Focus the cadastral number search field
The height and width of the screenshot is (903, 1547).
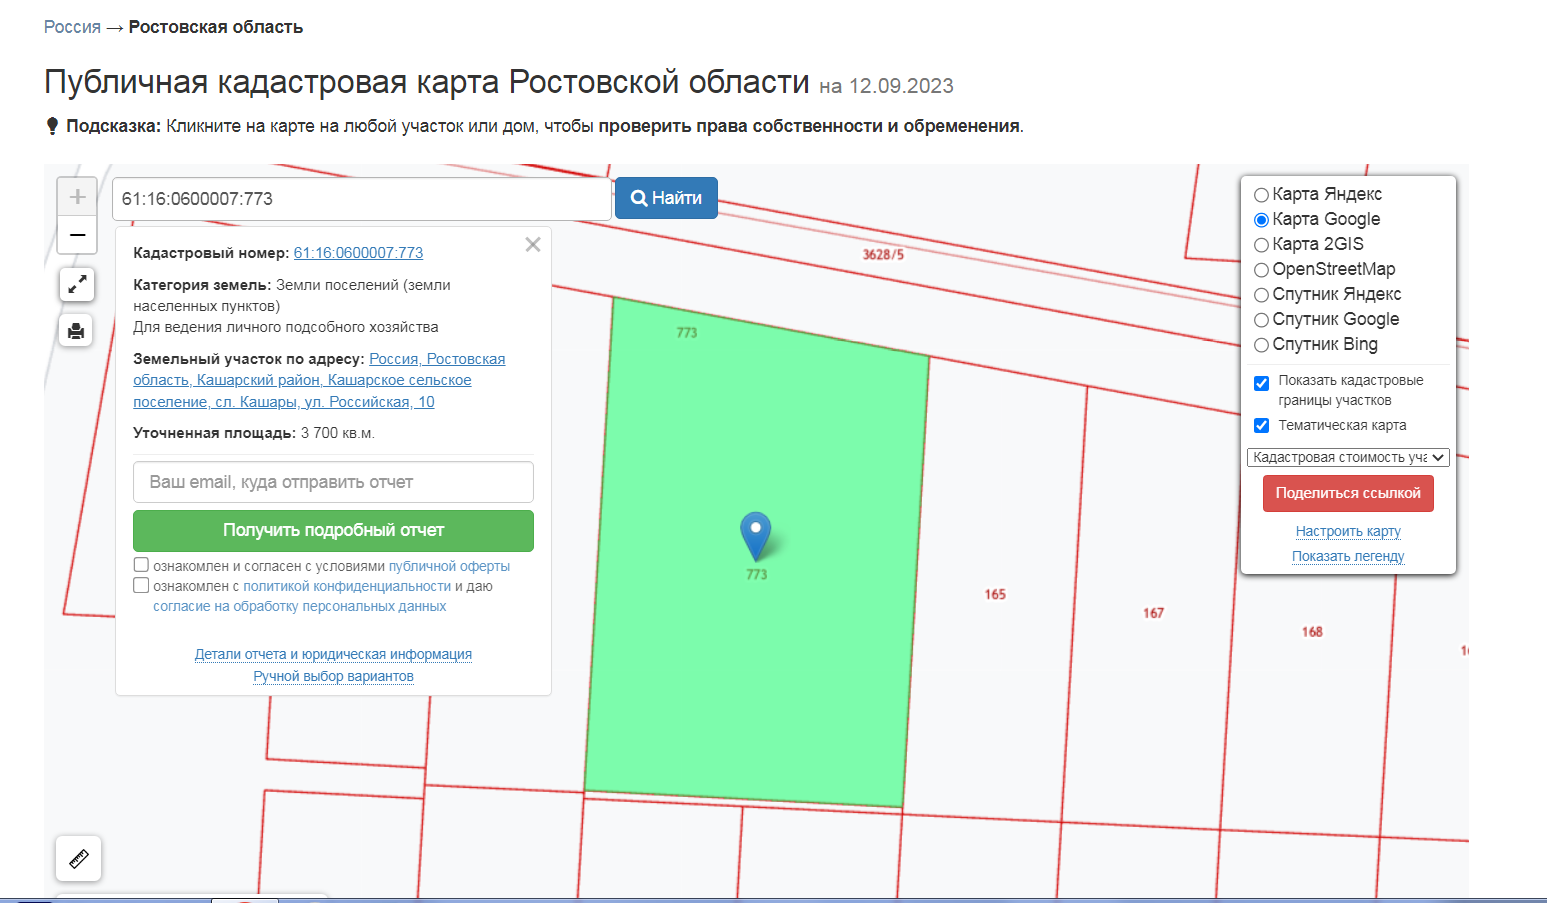pos(361,199)
